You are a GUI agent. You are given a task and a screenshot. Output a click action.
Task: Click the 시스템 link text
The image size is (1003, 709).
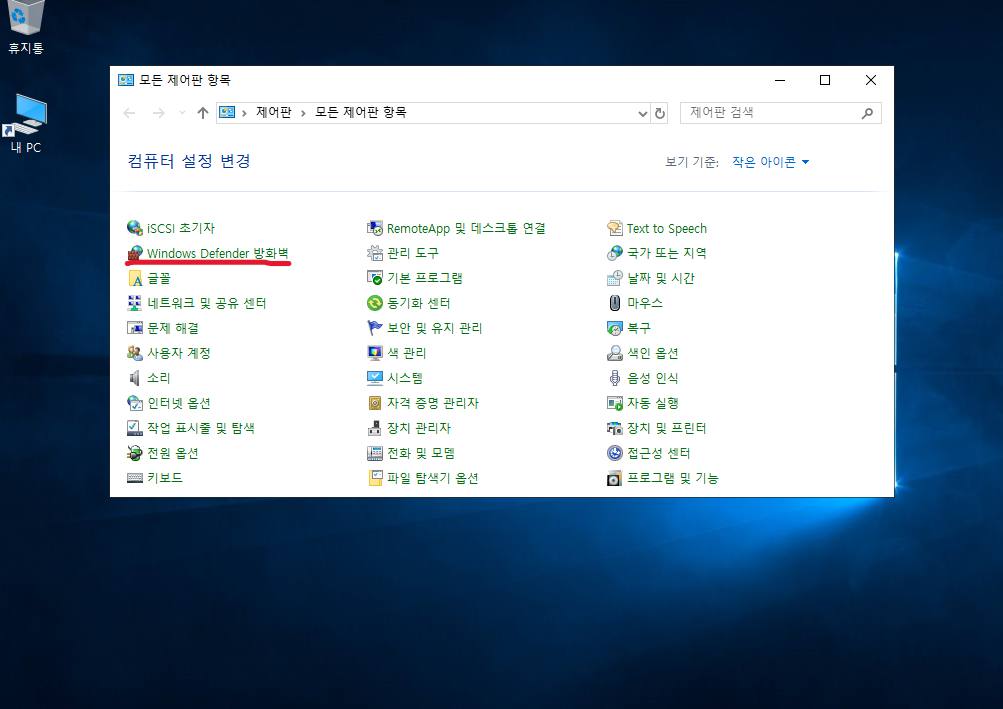coord(404,378)
